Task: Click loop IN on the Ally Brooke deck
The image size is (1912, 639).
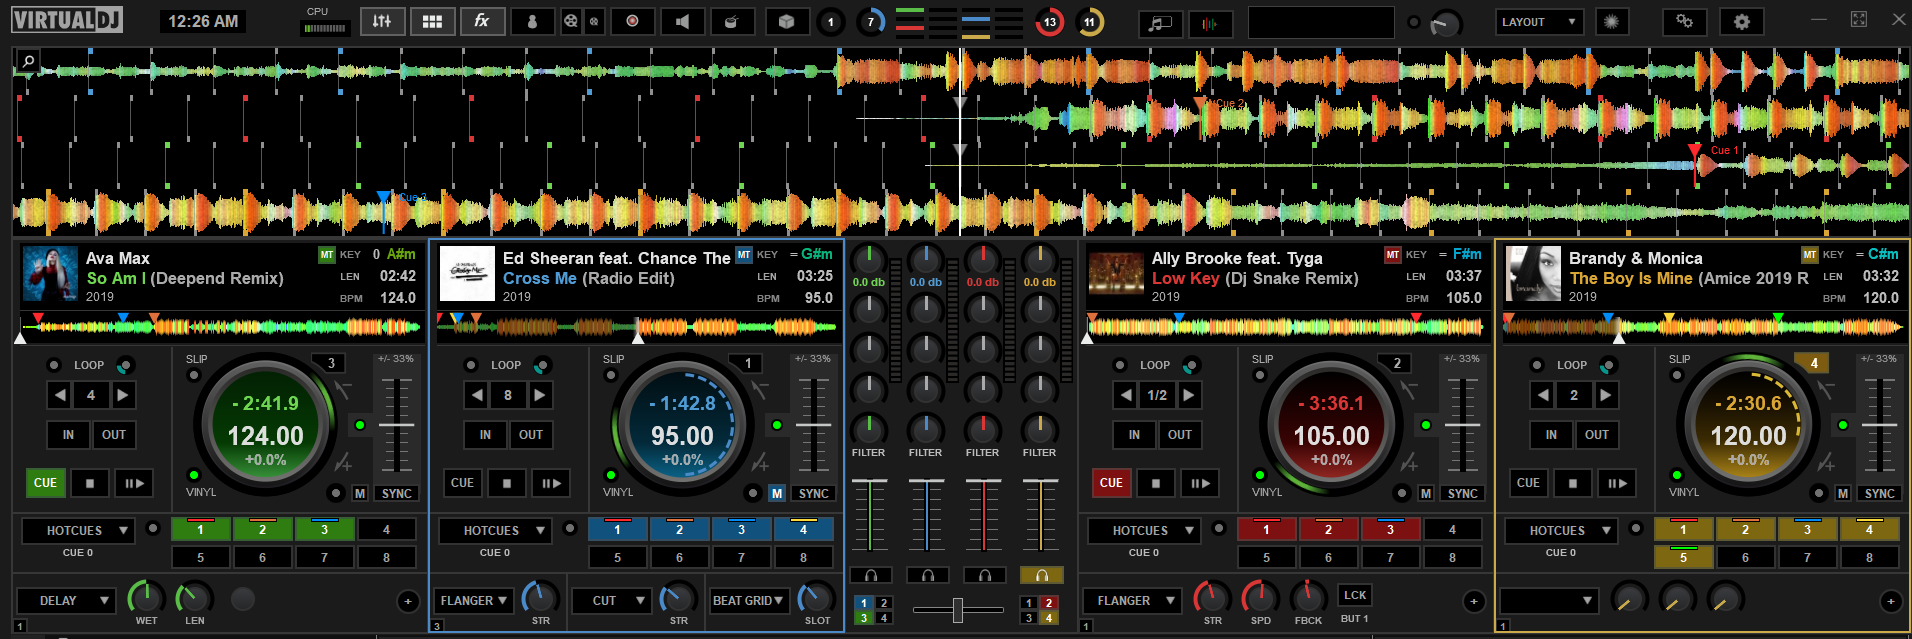Action: (1134, 435)
